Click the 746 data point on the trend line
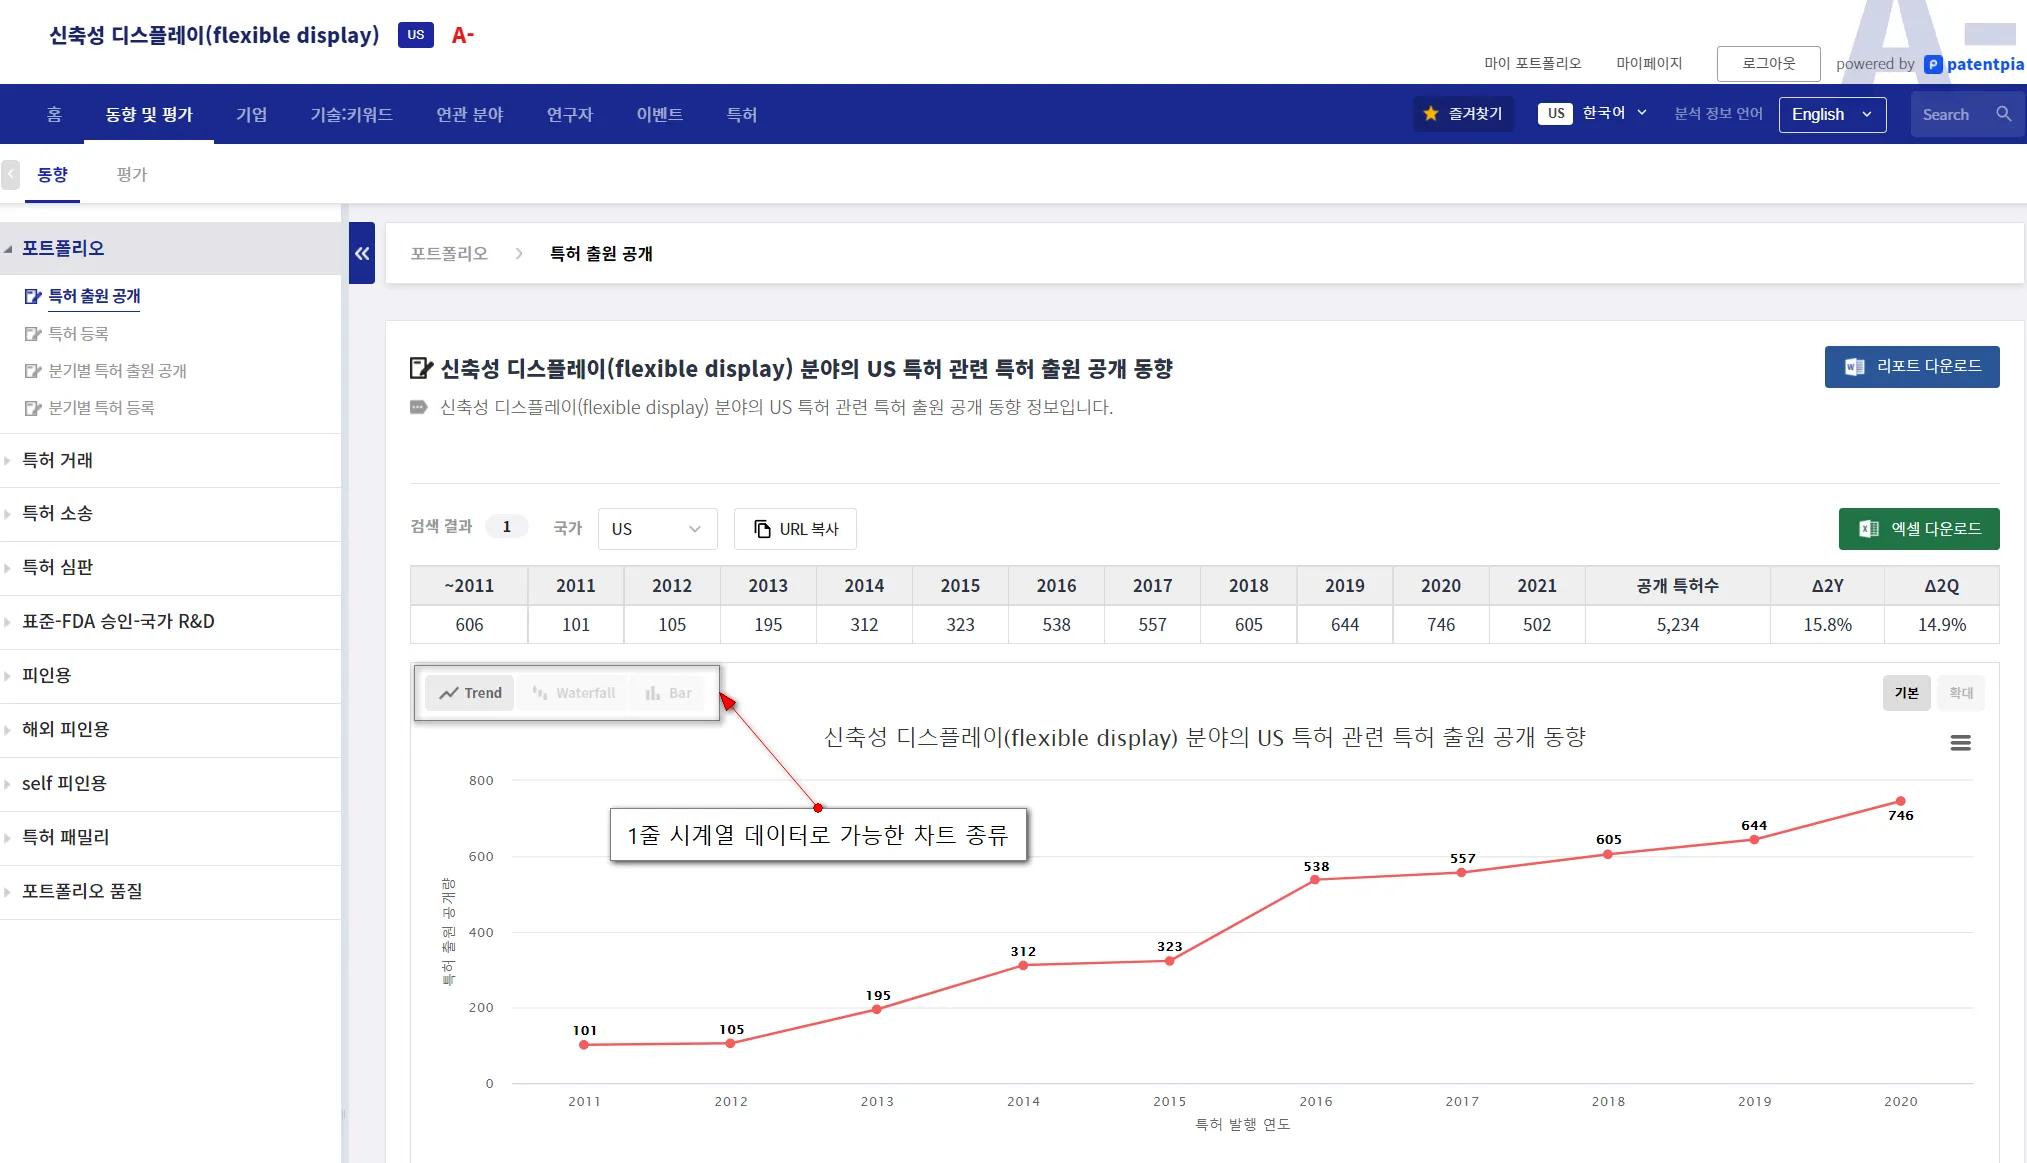 point(1900,801)
